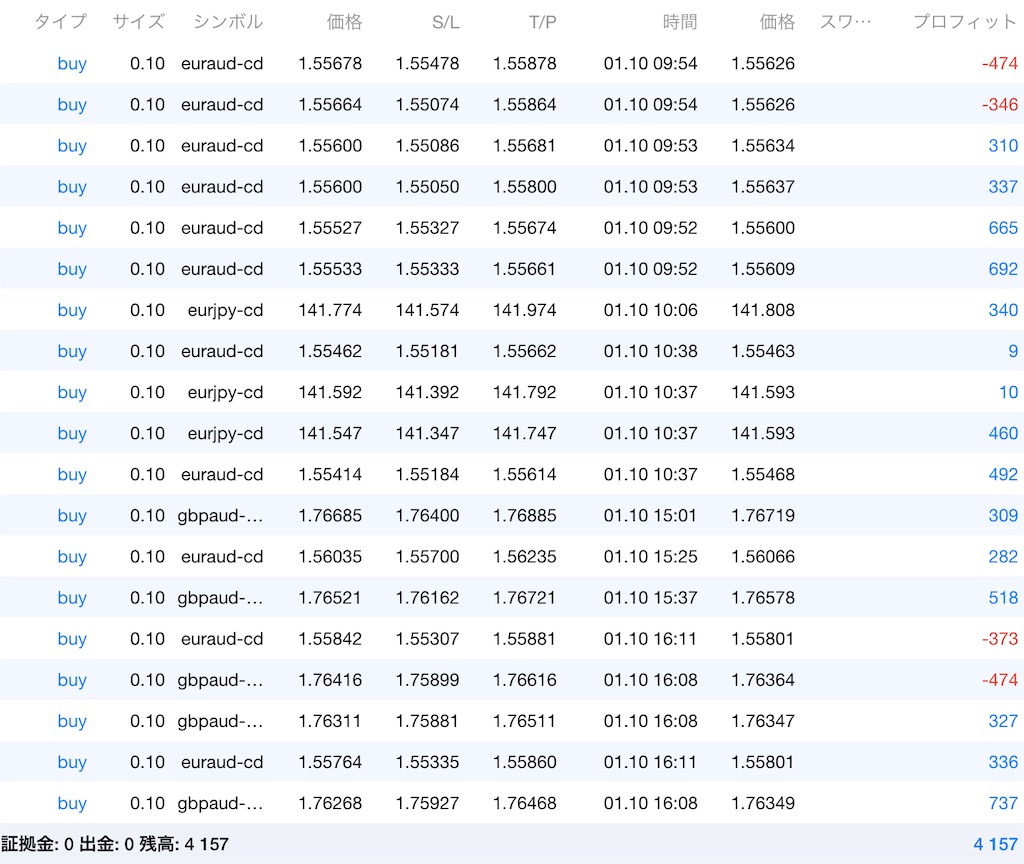Click profit value 337
The image size is (1024, 864).
1002,187
